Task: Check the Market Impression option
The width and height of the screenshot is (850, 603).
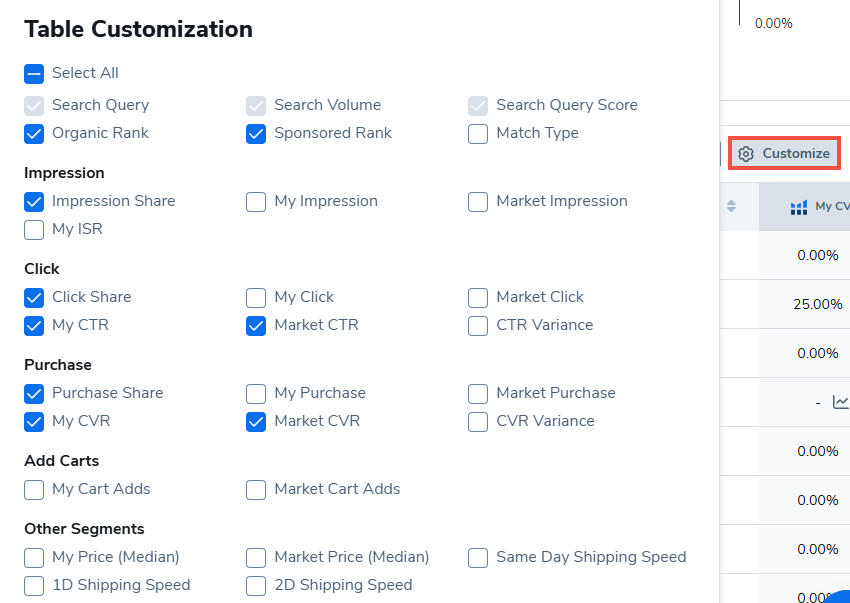Action: (x=477, y=201)
